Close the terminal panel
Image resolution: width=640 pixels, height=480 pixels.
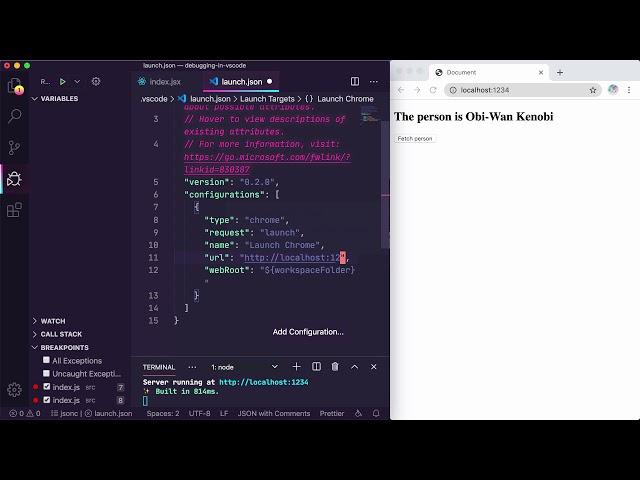pos(373,367)
